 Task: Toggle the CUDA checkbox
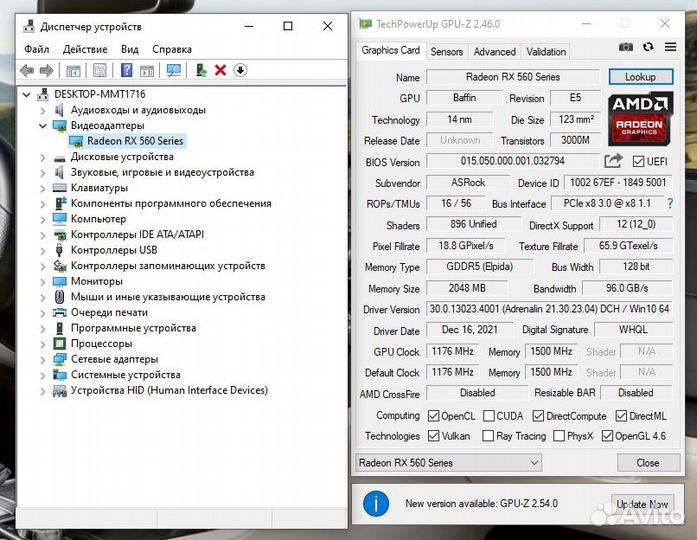pos(489,416)
